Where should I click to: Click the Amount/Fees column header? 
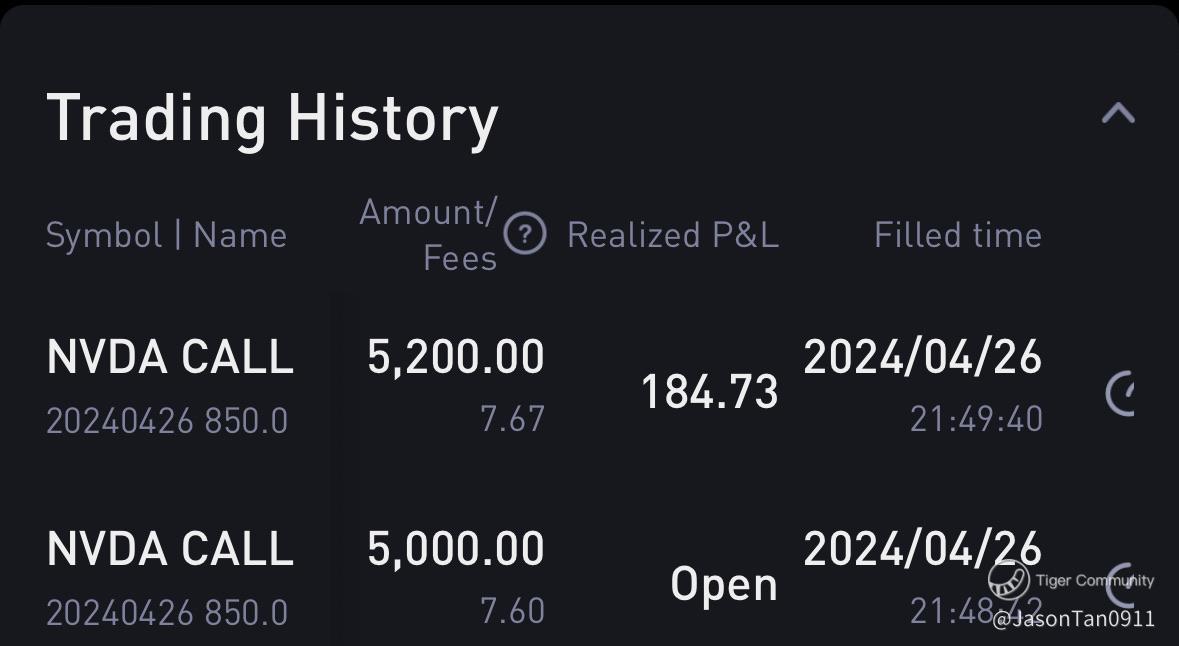pos(428,235)
